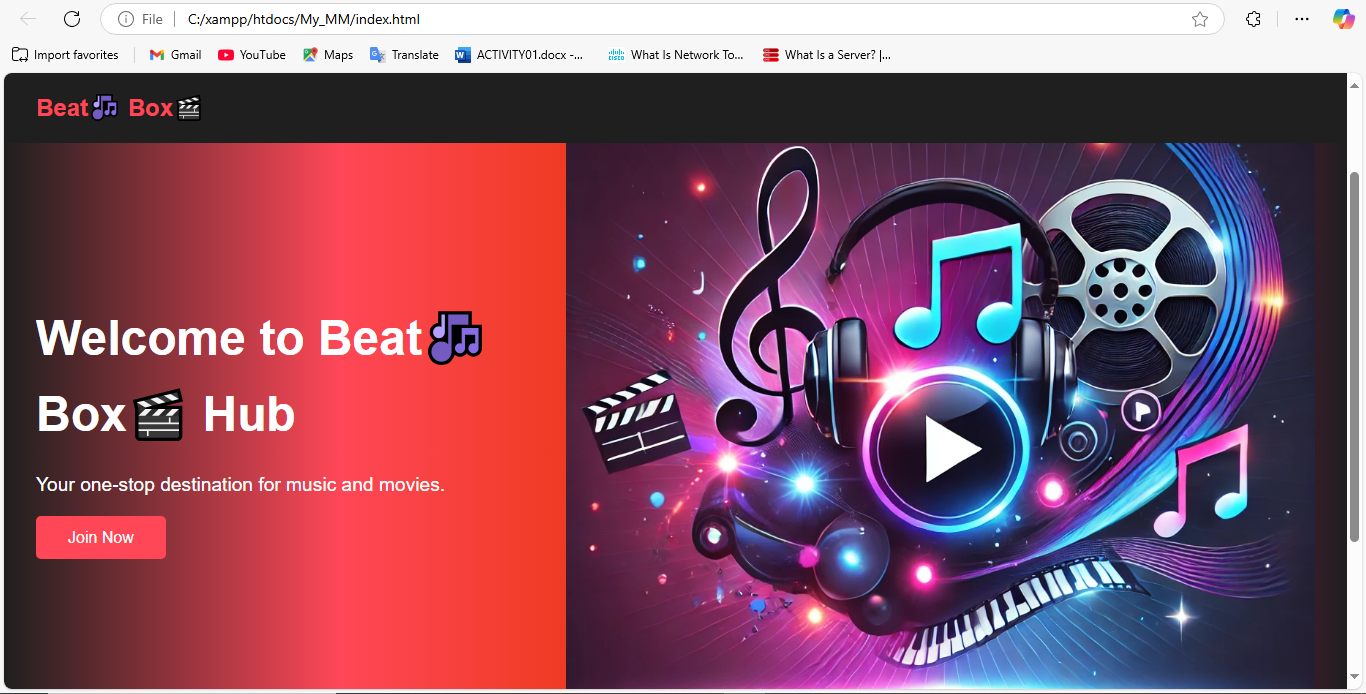Click the Welcome to Beat Box Hub heading
Screen dimensions: 1366x694
click(x=260, y=376)
